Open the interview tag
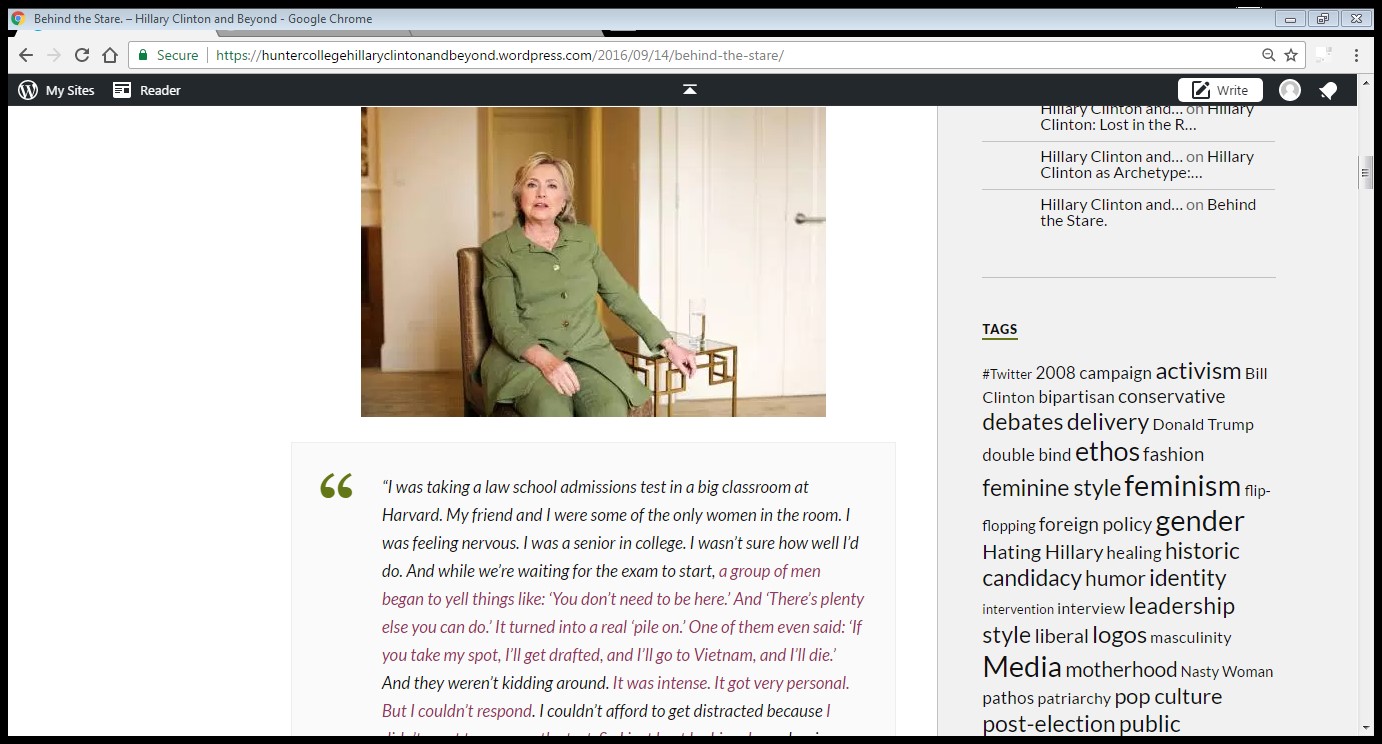The image size is (1382, 744). tap(1091, 608)
